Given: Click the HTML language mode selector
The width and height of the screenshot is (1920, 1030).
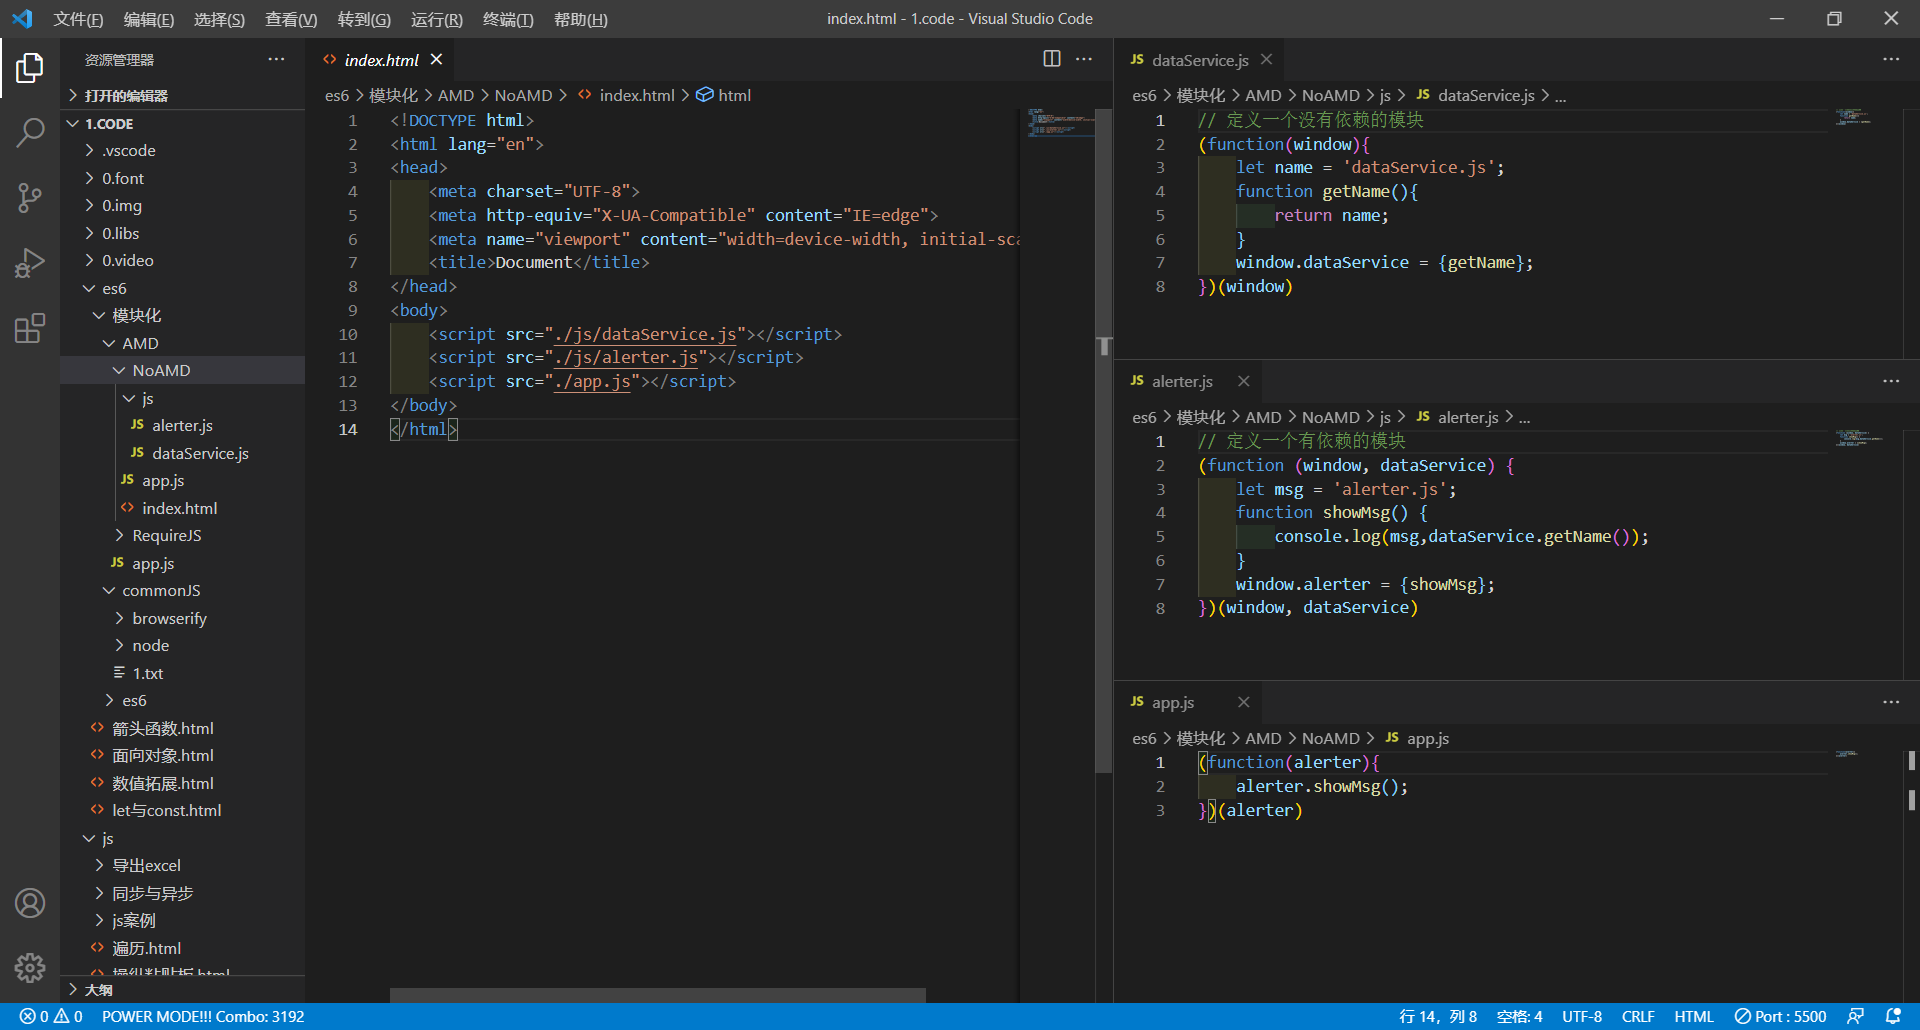Looking at the screenshot, I should click(x=1694, y=1016).
